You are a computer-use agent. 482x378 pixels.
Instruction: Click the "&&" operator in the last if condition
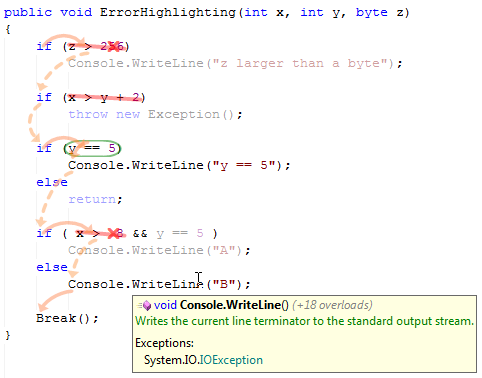(140, 233)
